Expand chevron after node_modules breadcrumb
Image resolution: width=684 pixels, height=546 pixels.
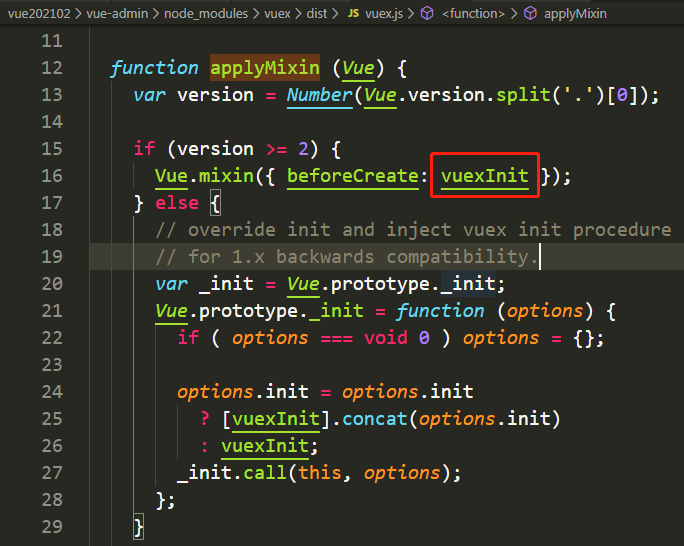tap(256, 14)
